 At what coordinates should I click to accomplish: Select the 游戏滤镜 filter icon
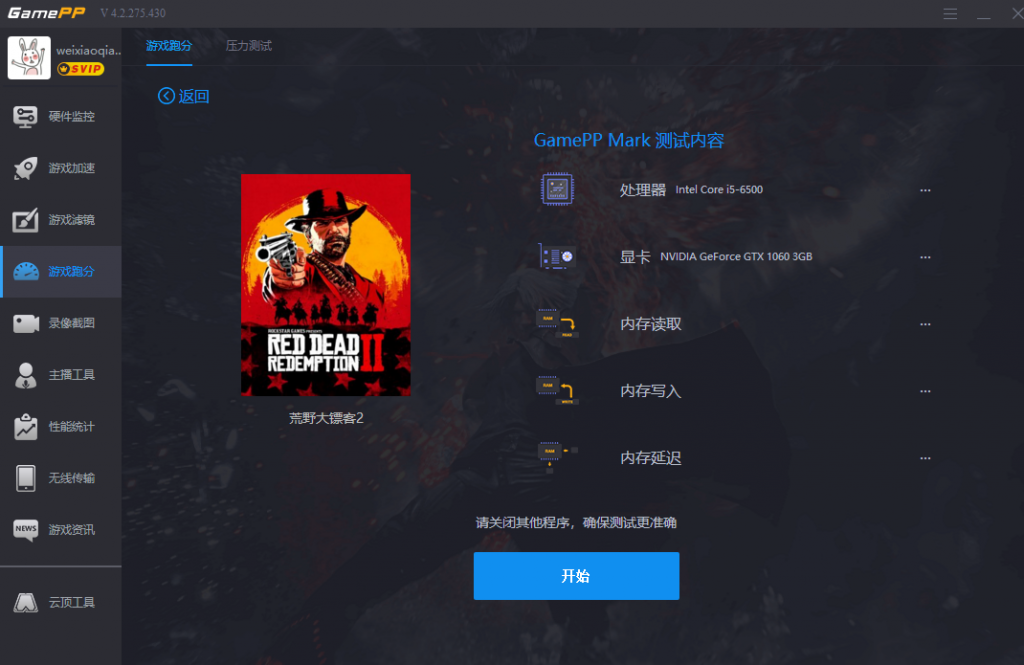click(x=25, y=220)
